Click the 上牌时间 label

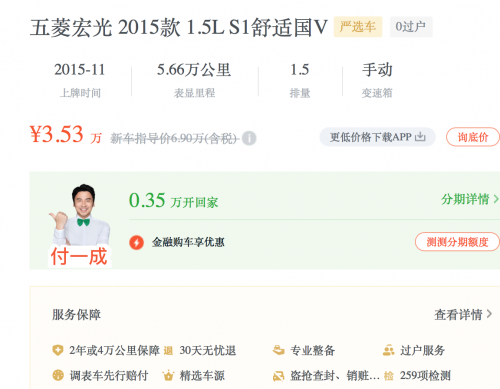click(x=80, y=93)
